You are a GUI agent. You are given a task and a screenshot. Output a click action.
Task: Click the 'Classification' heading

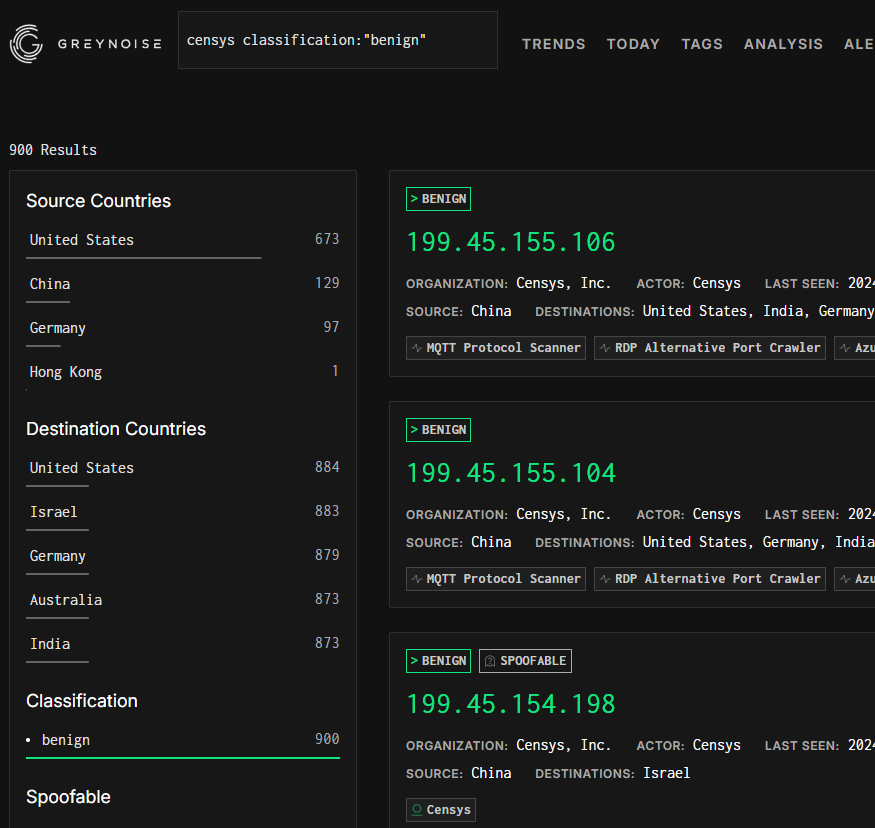click(81, 701)
